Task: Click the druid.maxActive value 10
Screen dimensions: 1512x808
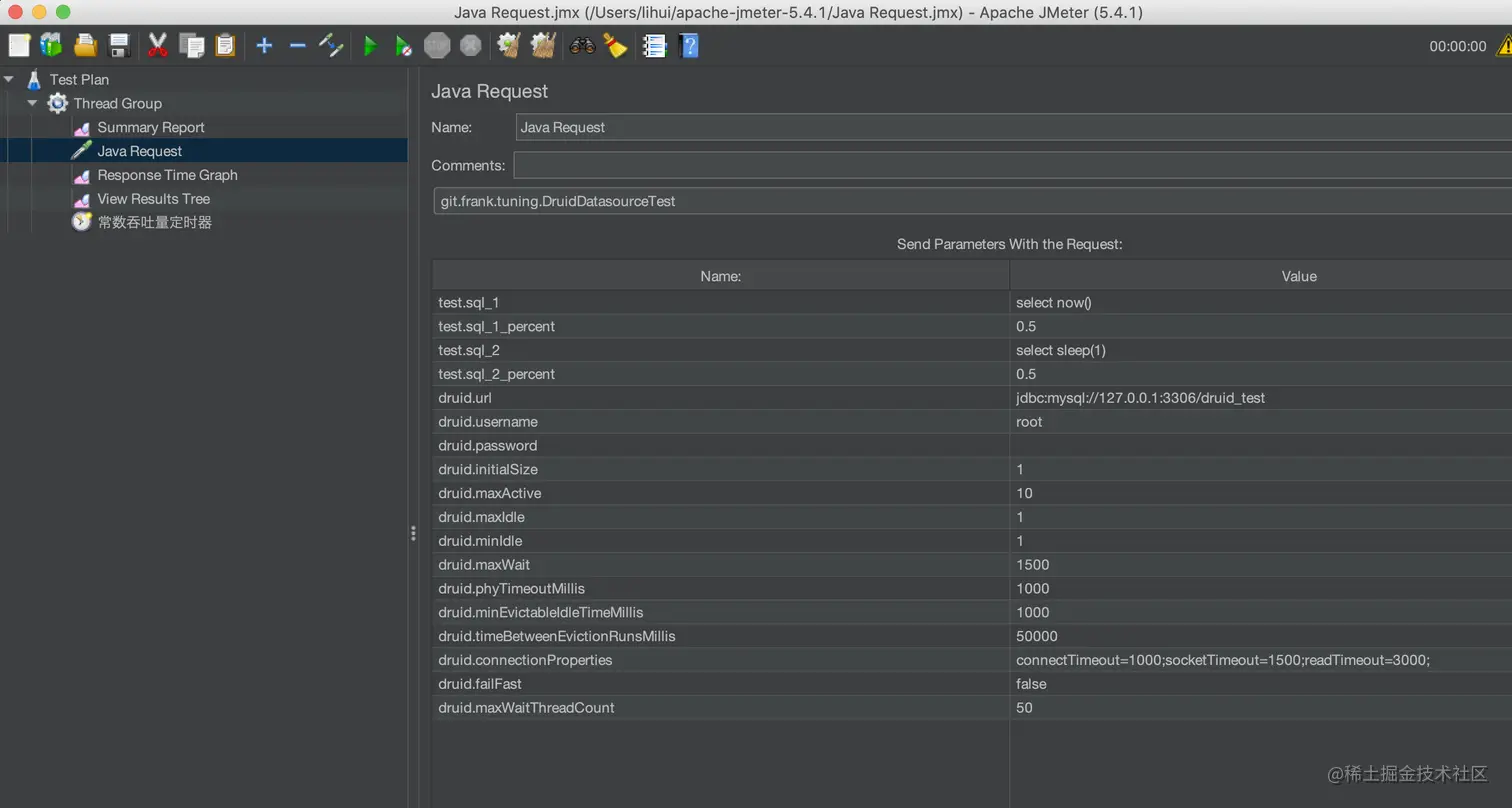Action: 1260,493
